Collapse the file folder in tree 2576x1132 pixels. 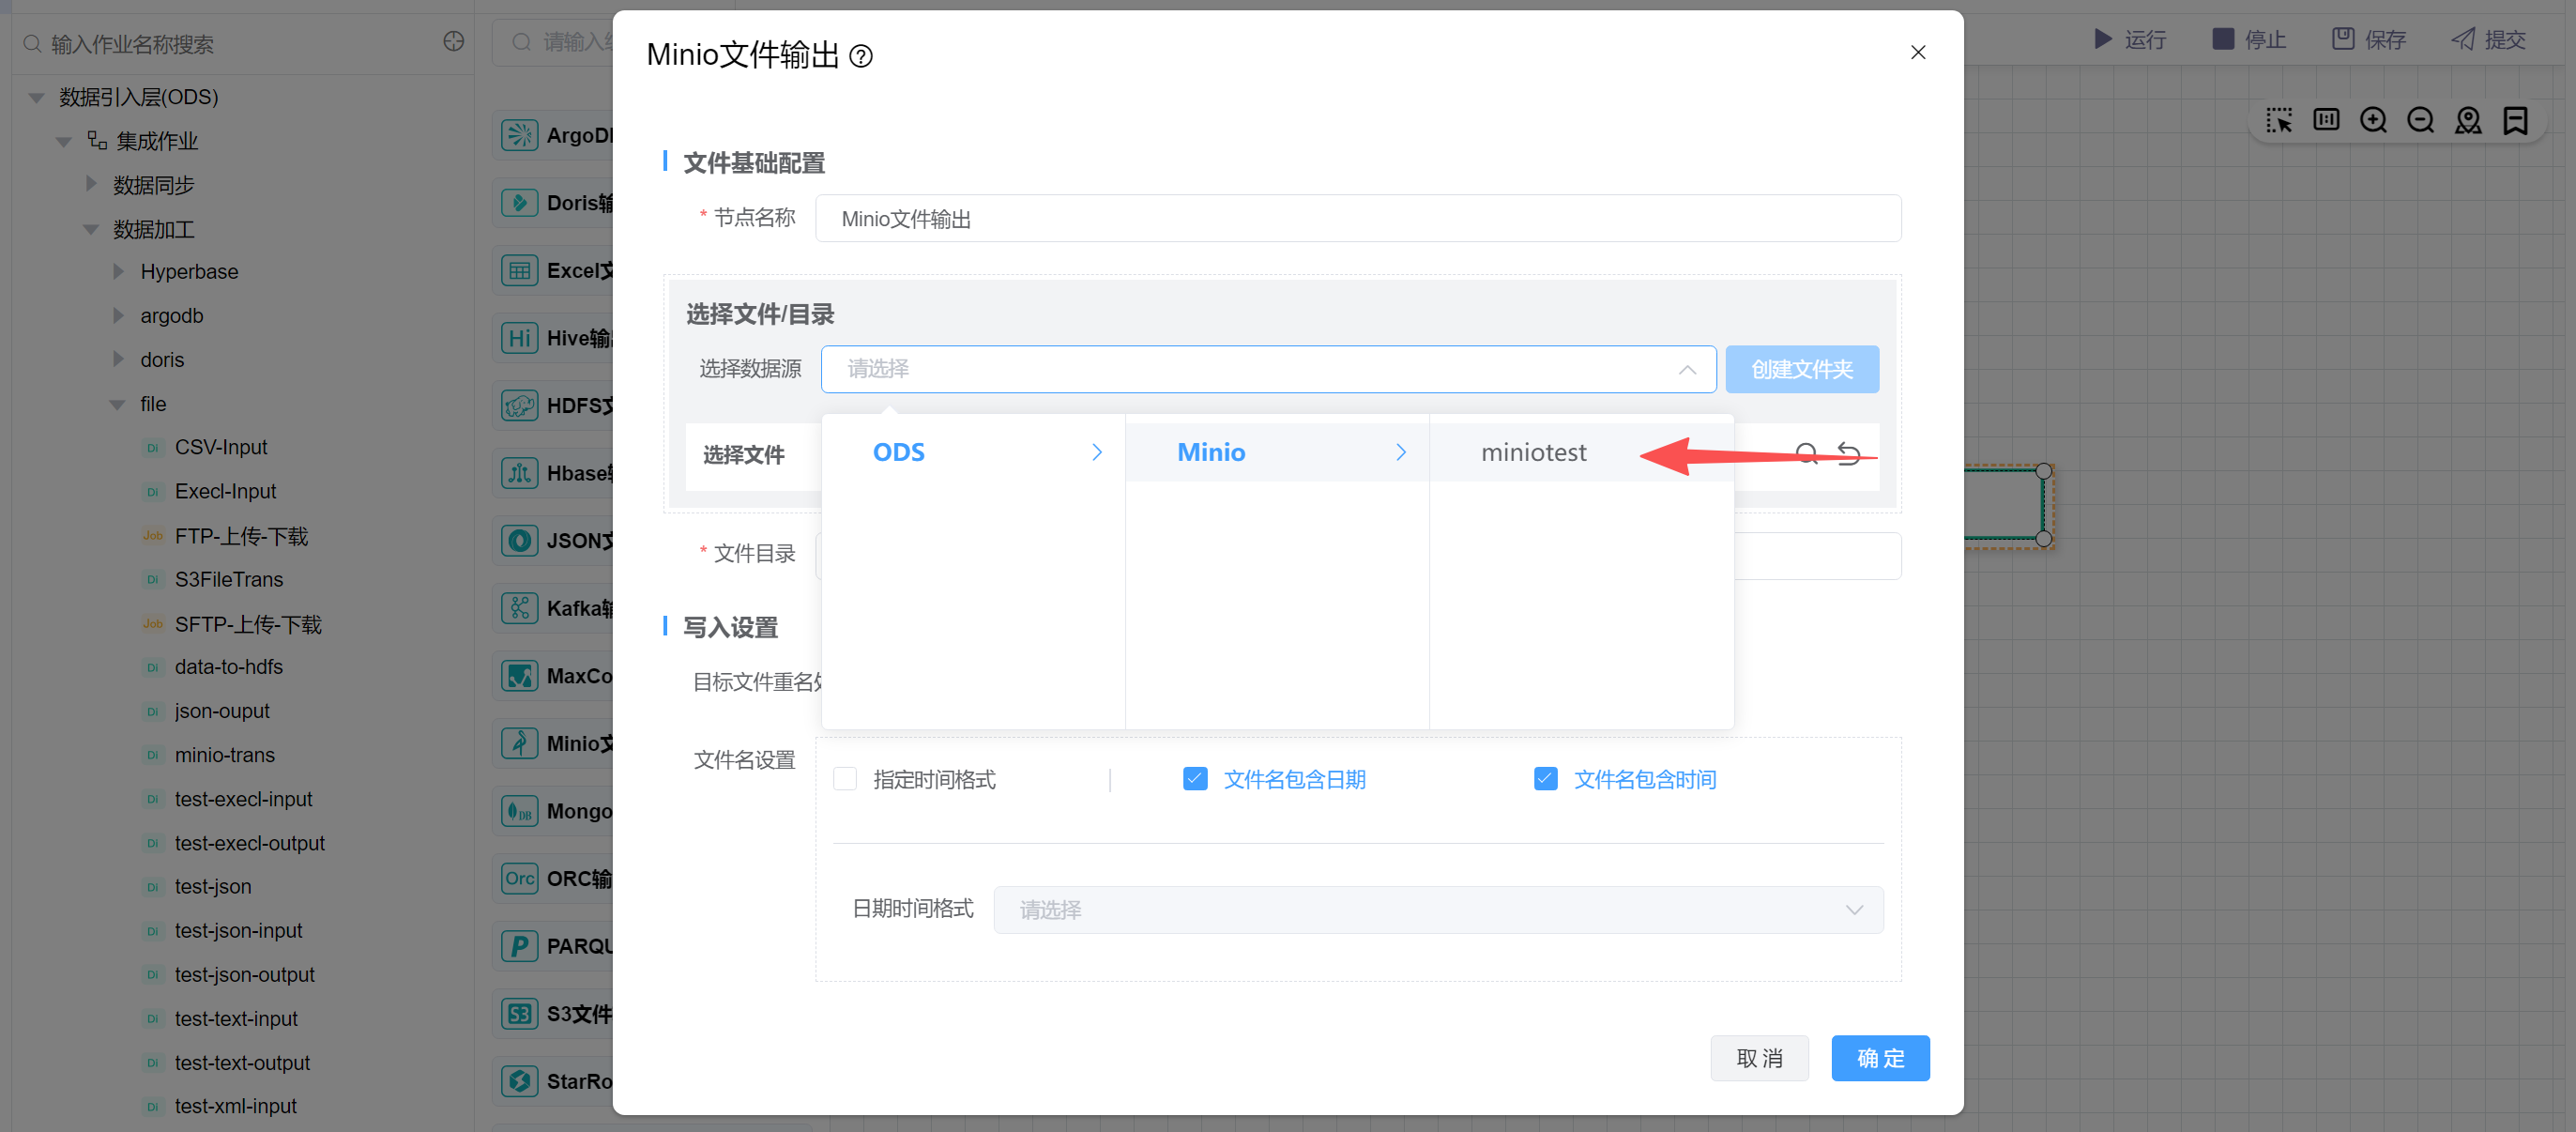(117, 404)
